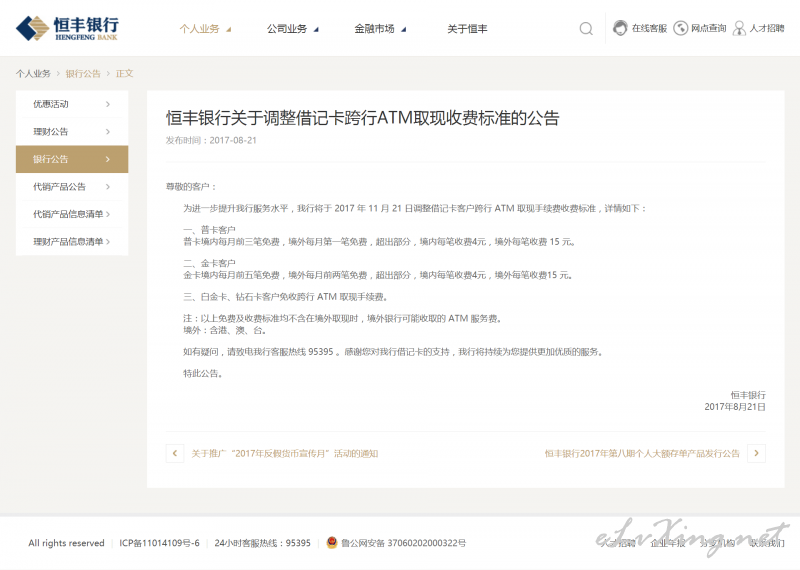Viewport: 800px width, 570px height.
Task: Expand the 公司业务 menu arrow
Action: pyautogui.click(x=316, y=30)
